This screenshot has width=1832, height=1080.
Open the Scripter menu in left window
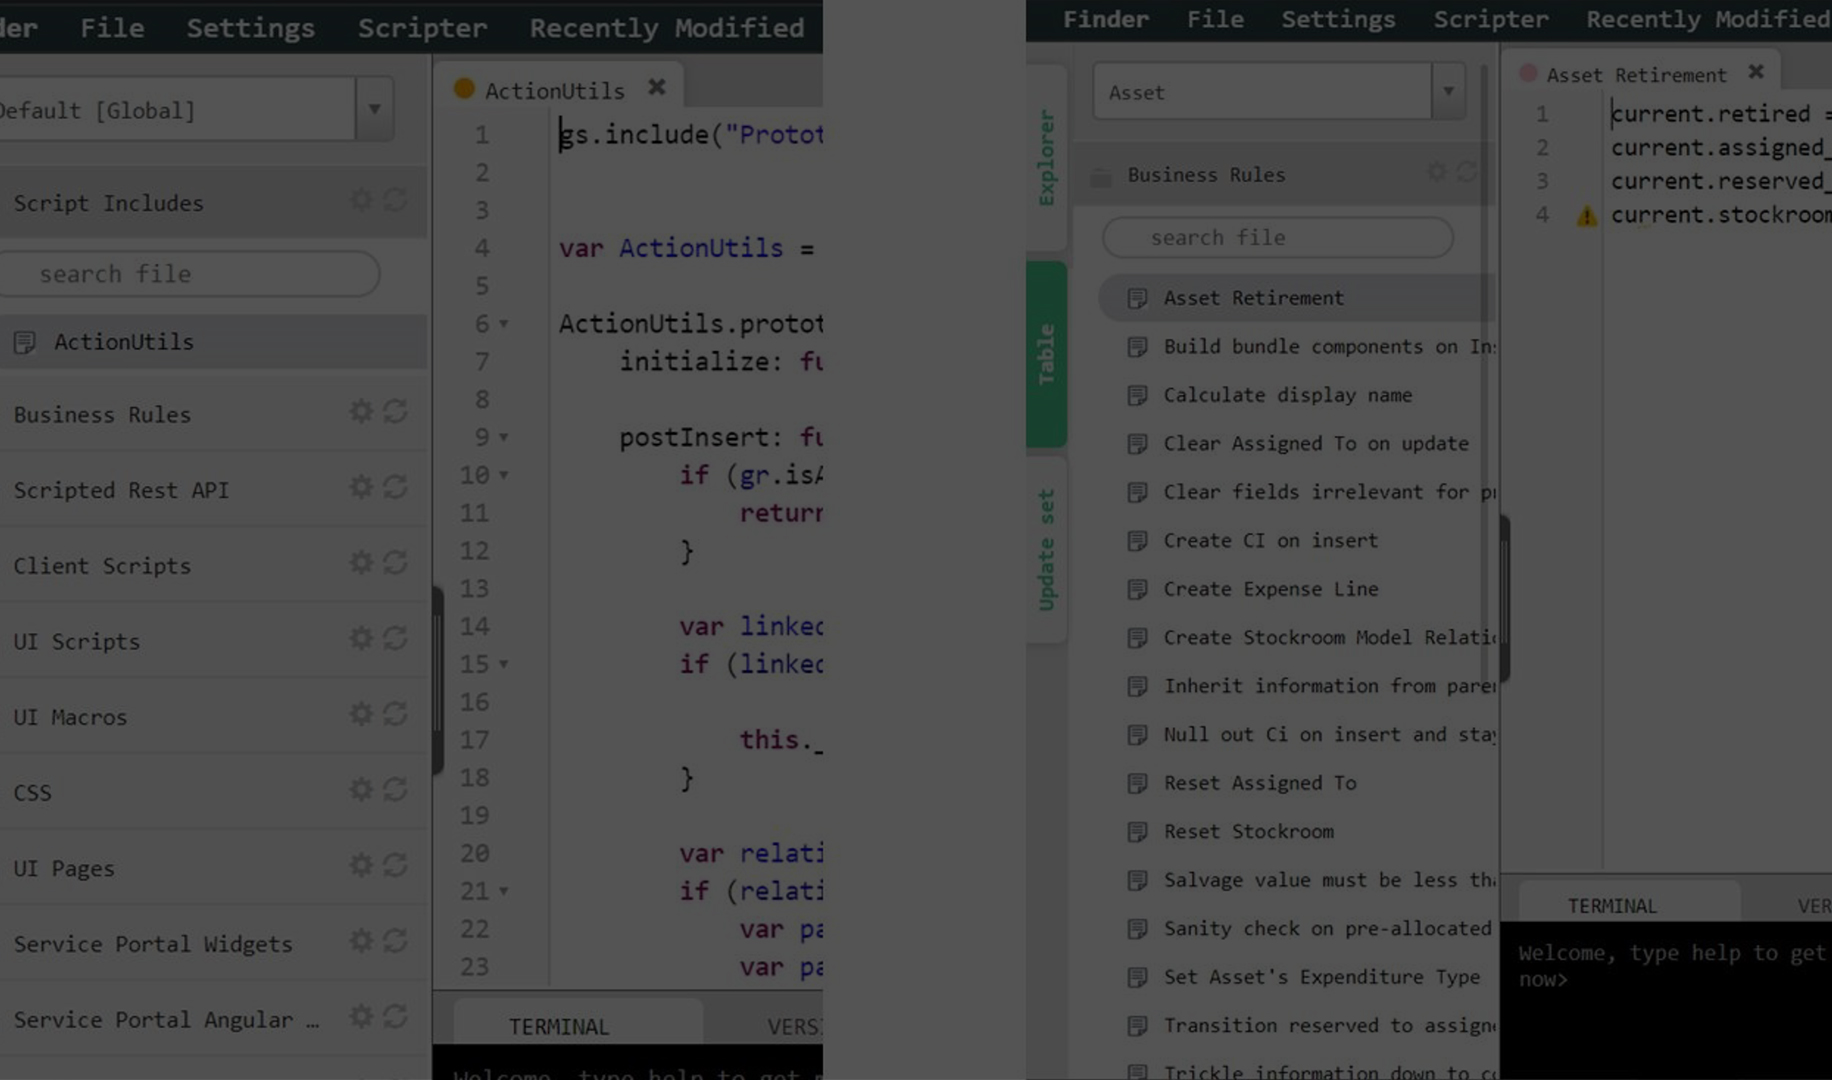422,27
